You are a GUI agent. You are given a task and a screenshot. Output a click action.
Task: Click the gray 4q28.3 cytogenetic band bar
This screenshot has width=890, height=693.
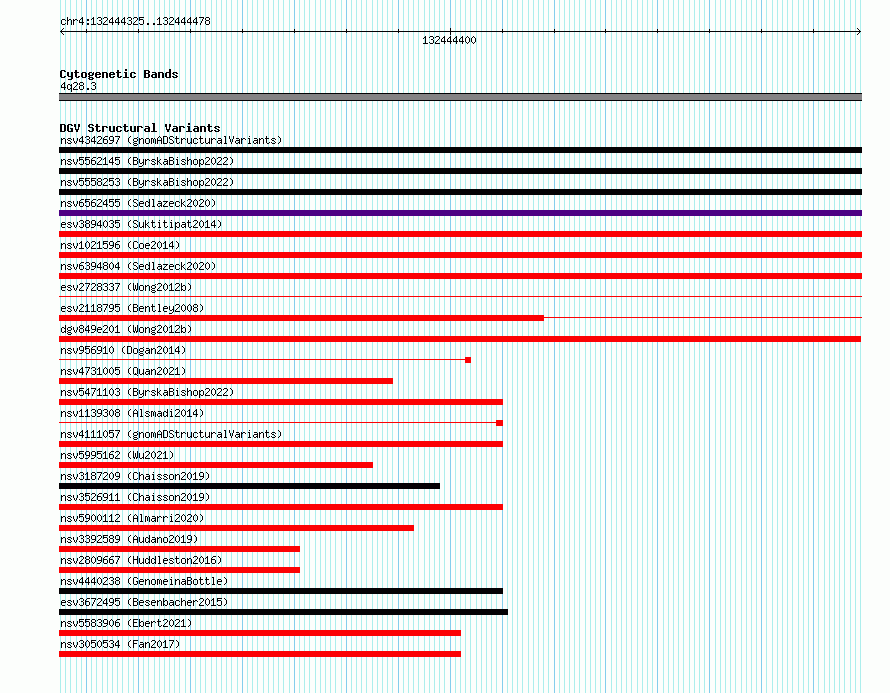(460, 97)
